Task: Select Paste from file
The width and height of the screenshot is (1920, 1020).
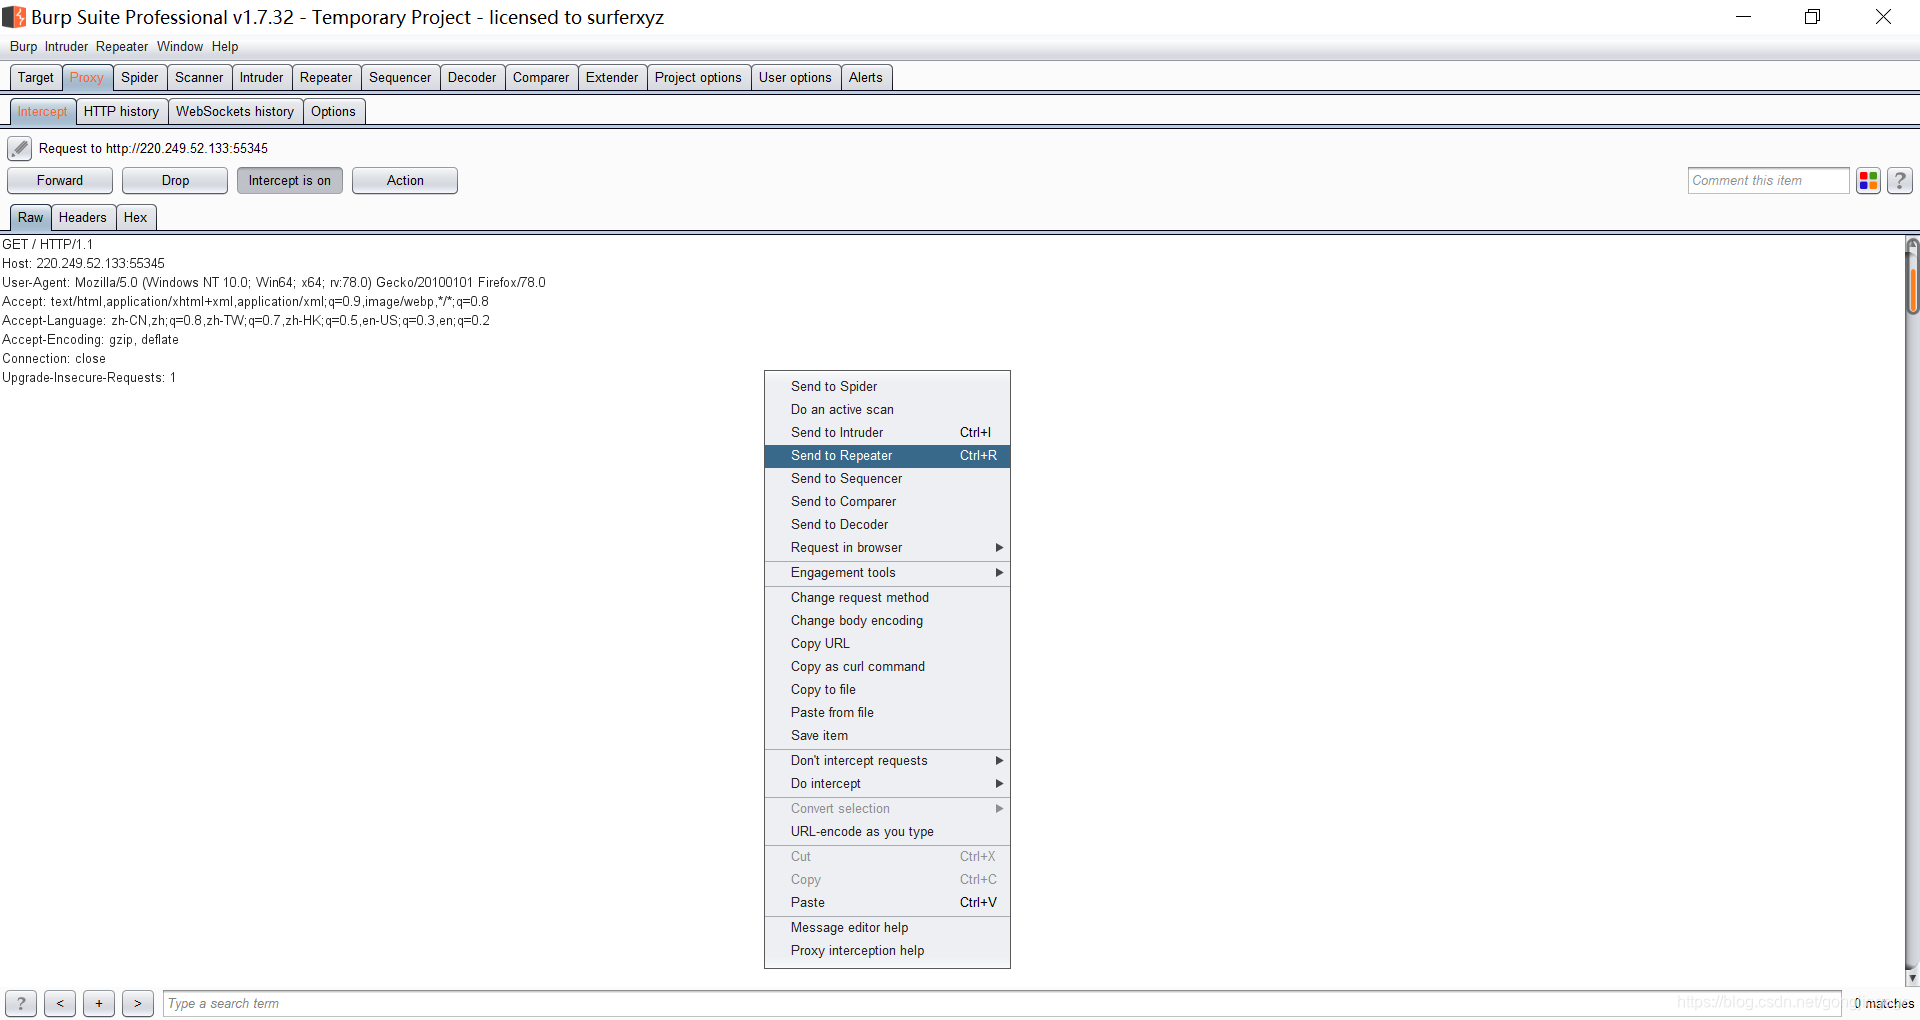Action: point(887,713)
